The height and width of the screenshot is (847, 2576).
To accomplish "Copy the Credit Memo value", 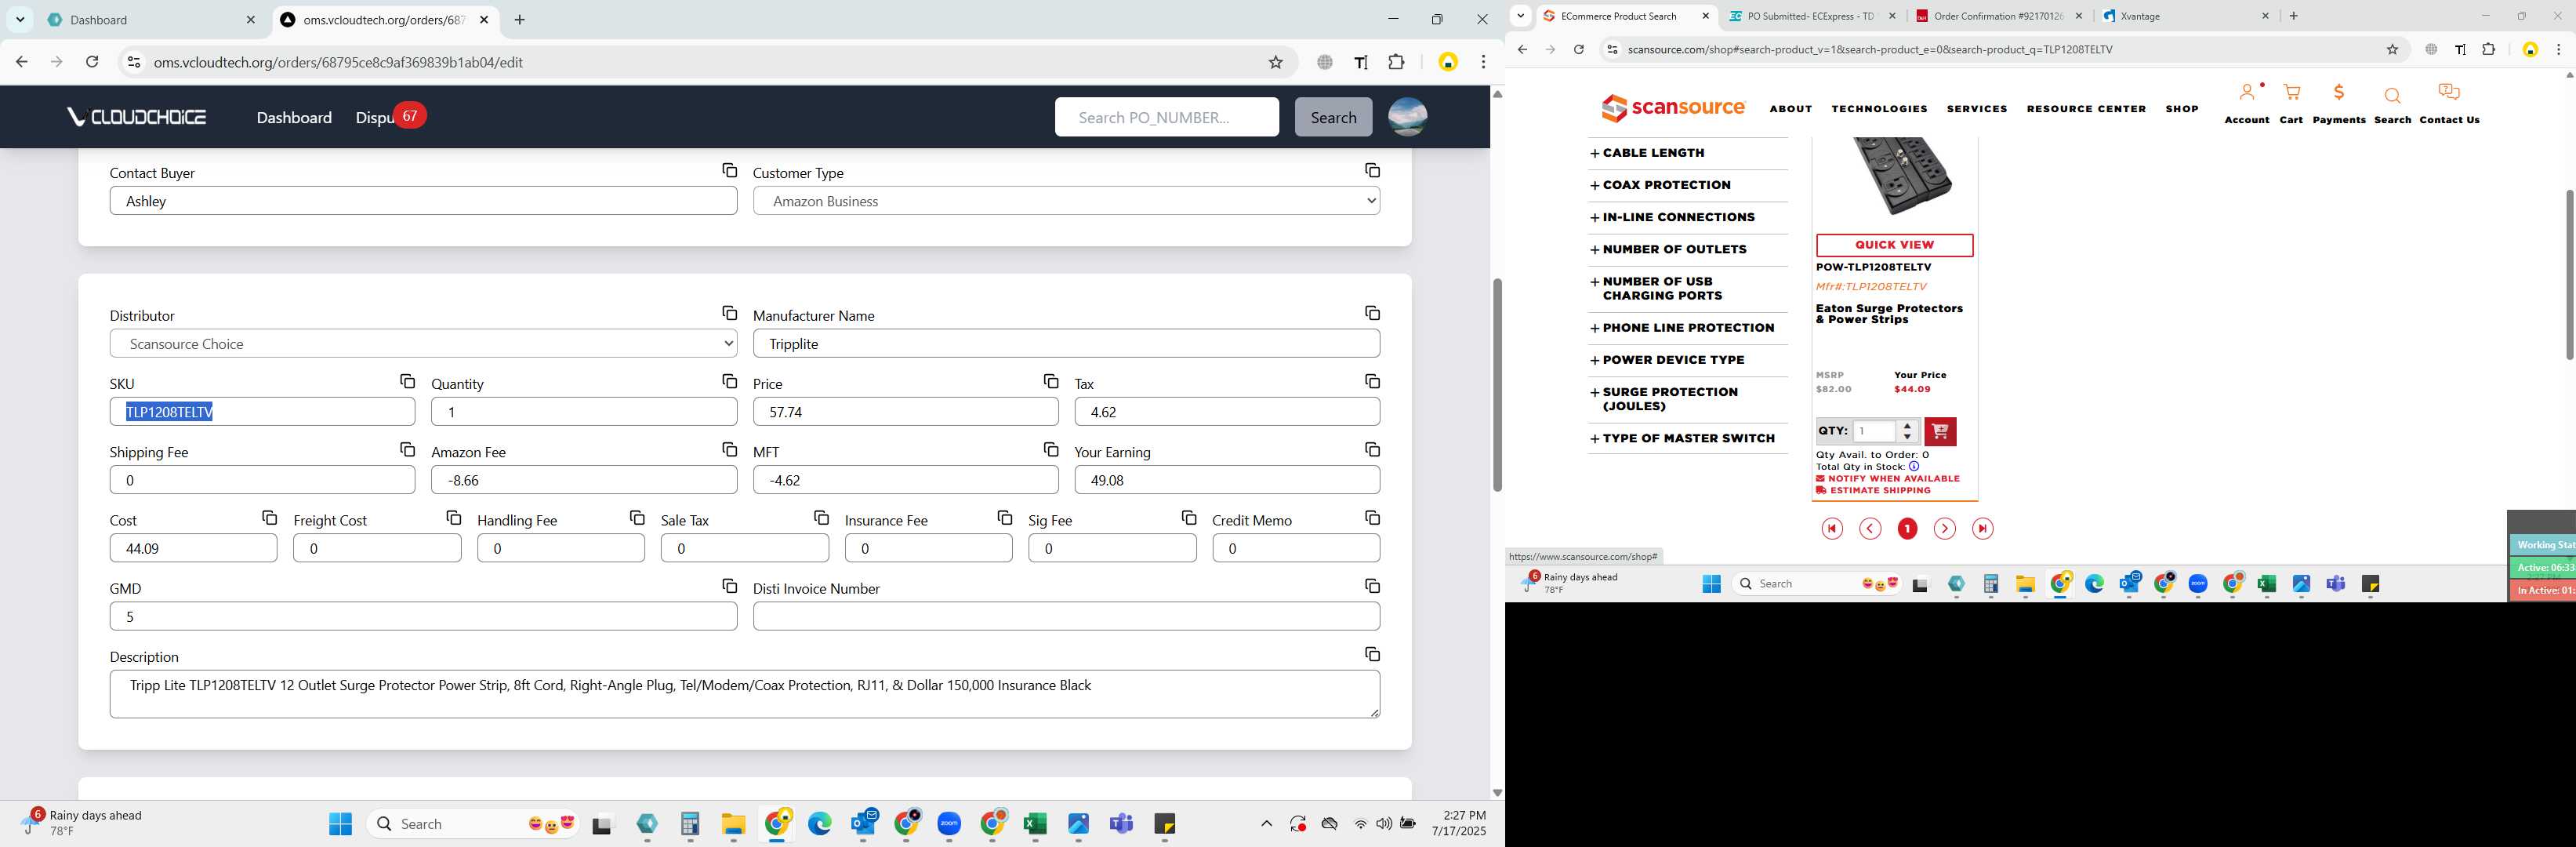I will 1372,518.
